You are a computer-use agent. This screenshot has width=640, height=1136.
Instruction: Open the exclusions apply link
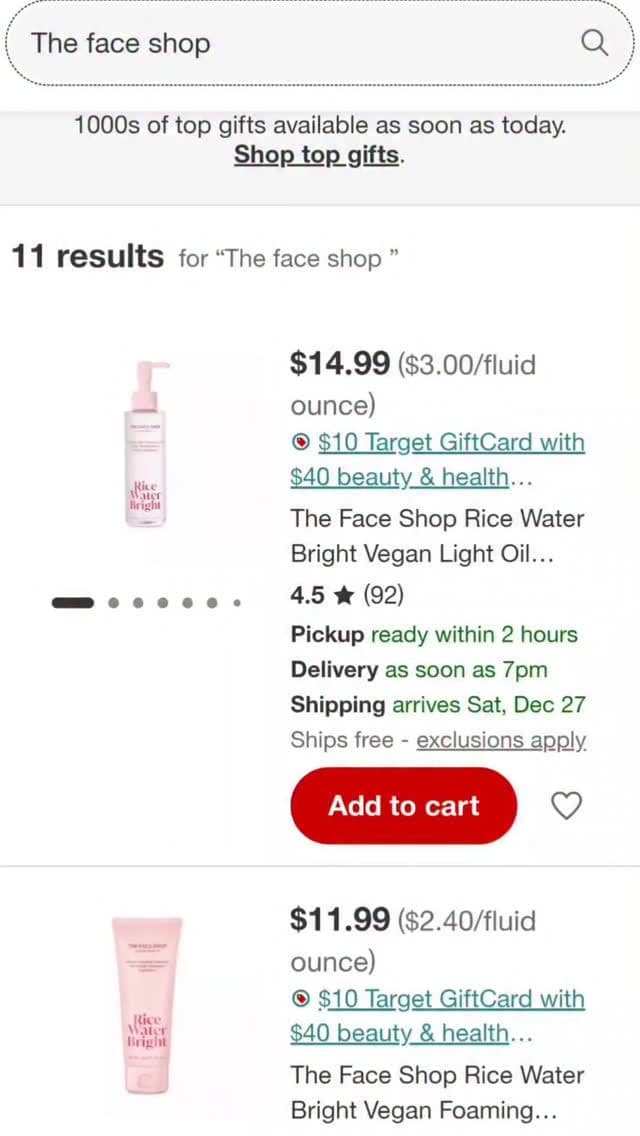point(502,740)
